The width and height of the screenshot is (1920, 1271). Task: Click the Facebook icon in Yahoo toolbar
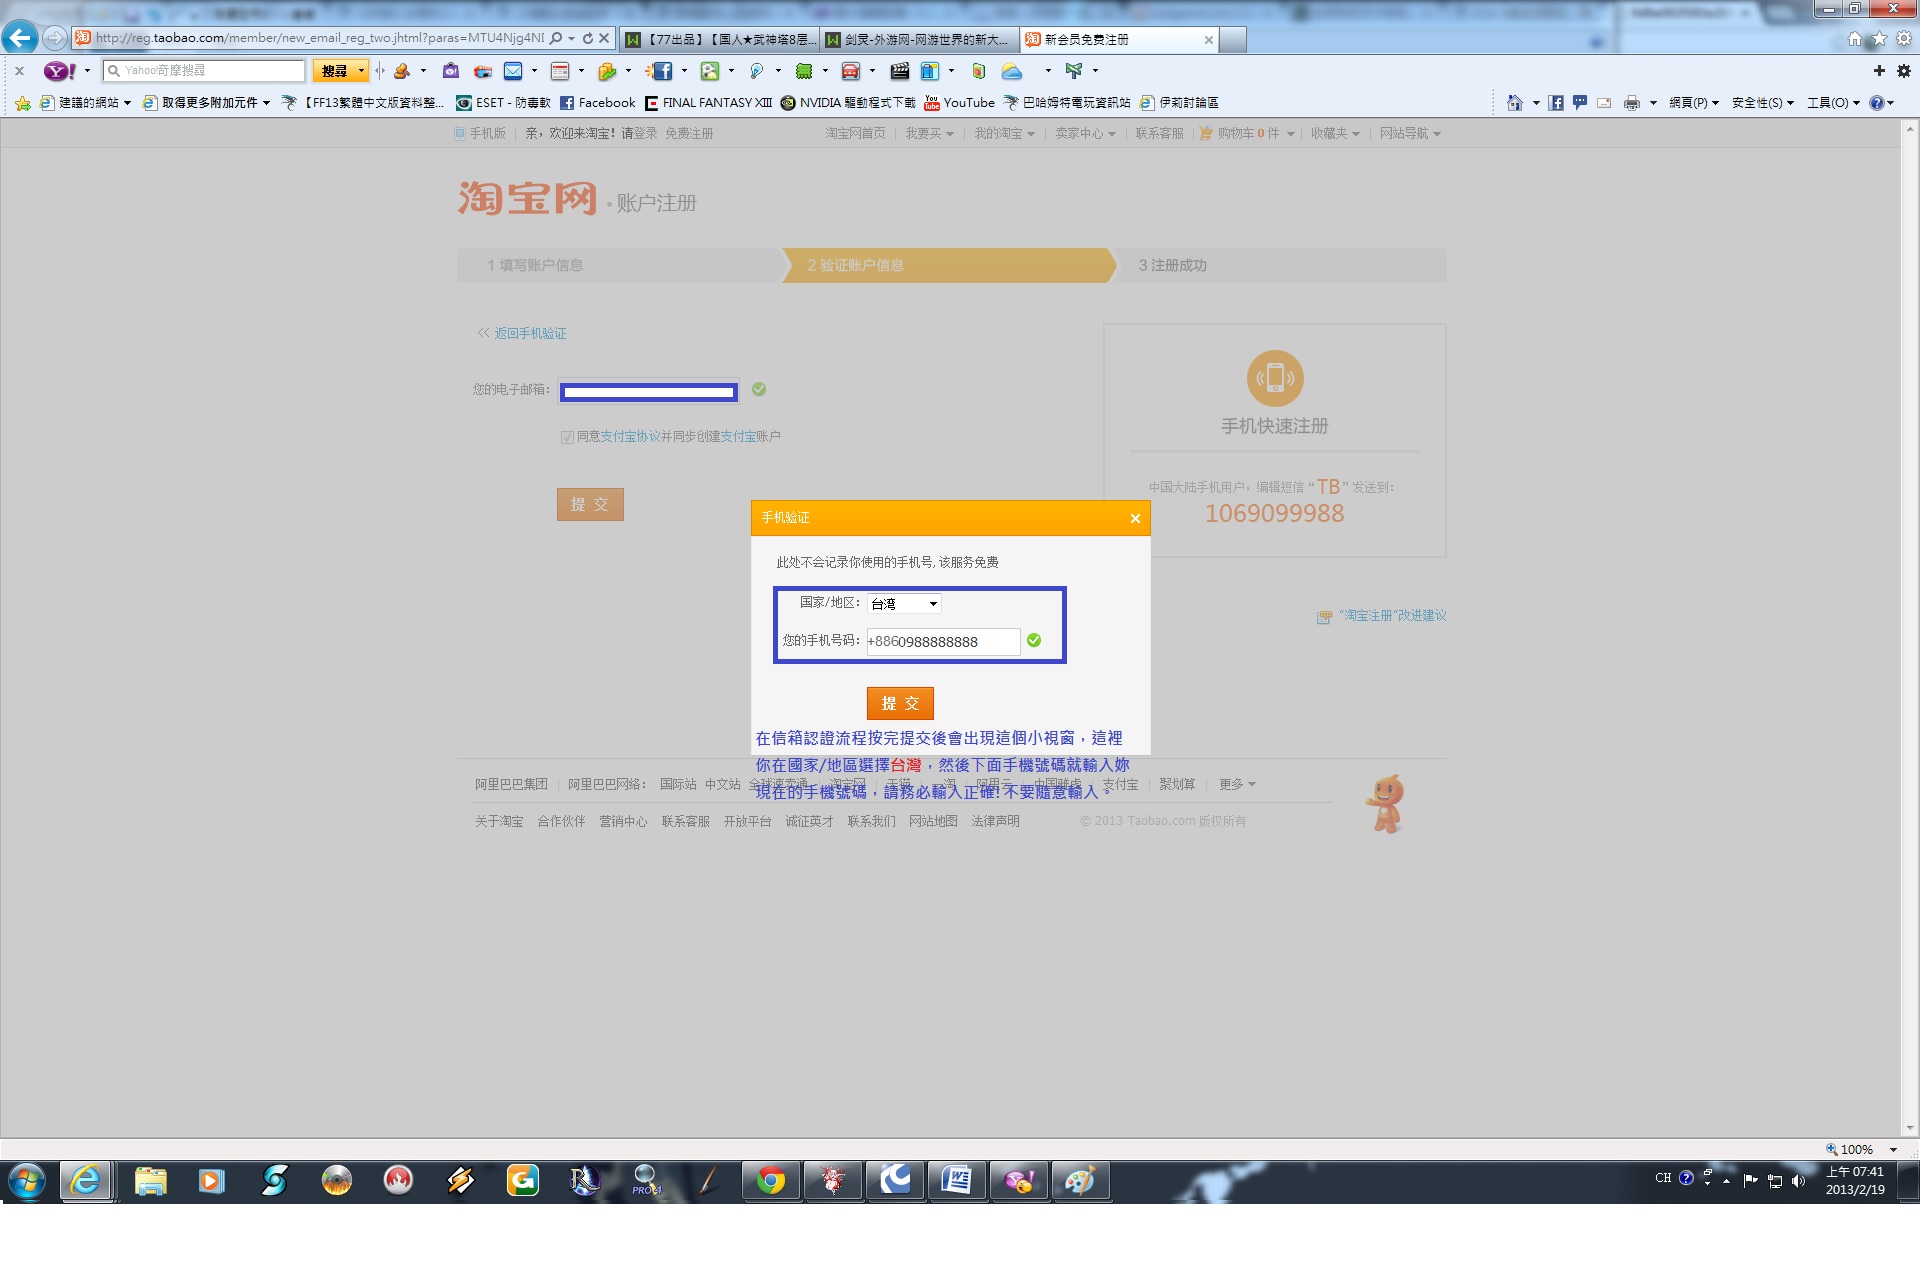pyautogui.click(x=663, y=71)
